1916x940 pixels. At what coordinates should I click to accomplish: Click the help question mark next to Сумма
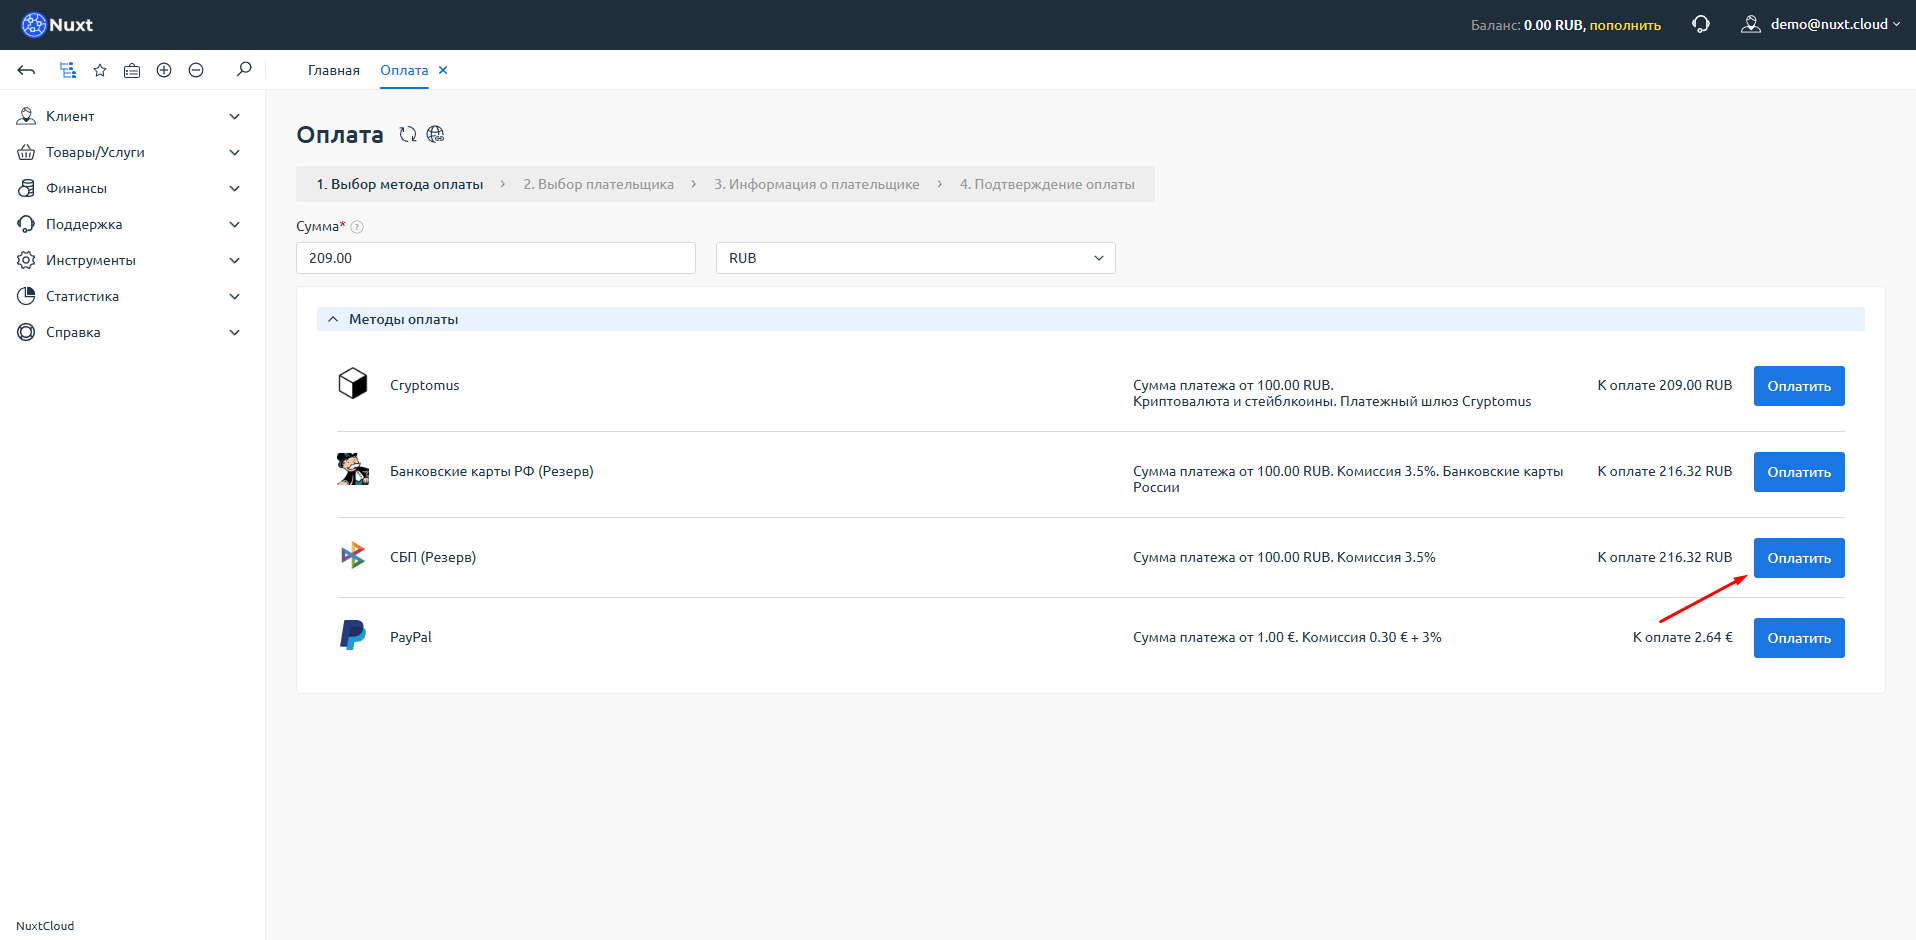point(357,227)
